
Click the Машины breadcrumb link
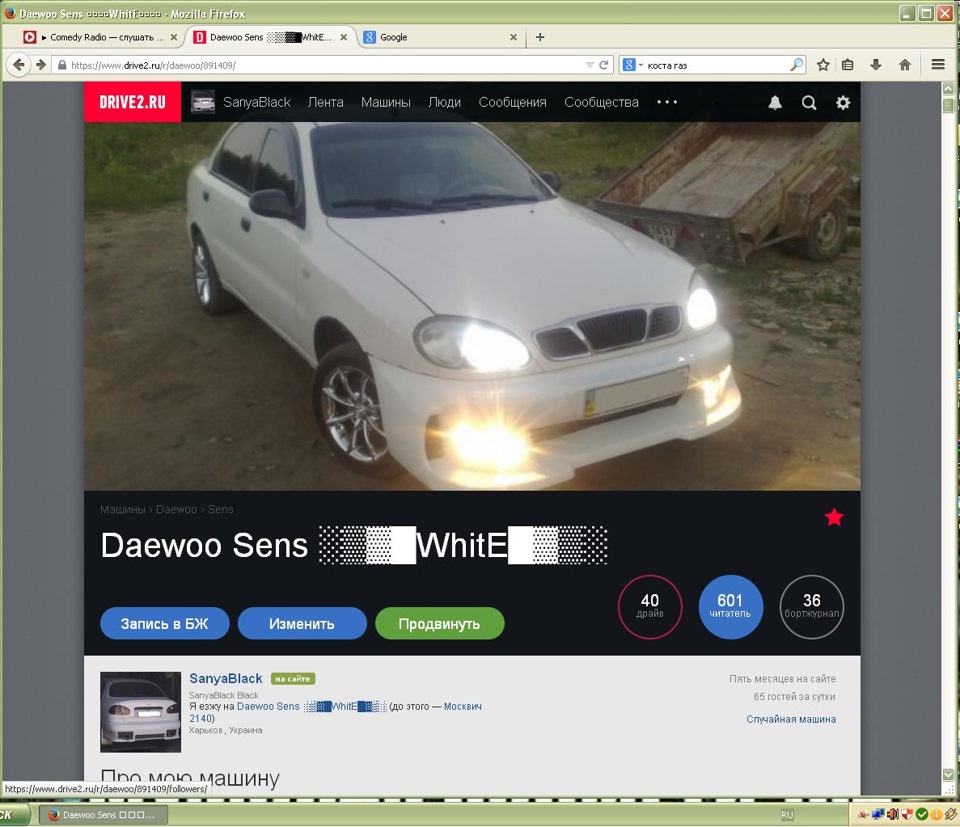[x=122, y=509]
